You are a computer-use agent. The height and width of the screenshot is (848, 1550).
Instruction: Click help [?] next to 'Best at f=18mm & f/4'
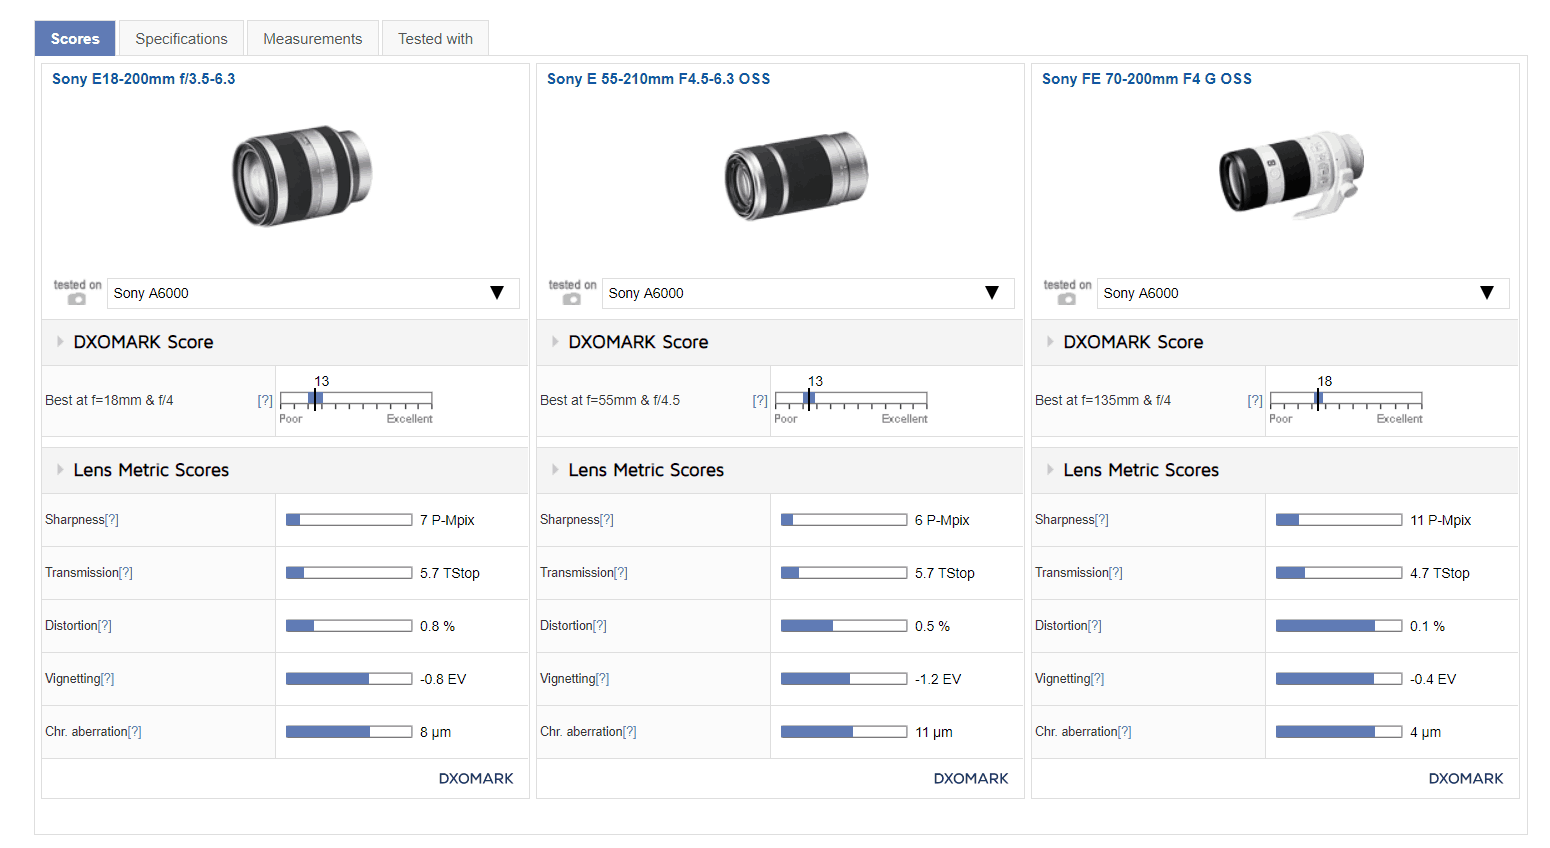click(265, 400)
